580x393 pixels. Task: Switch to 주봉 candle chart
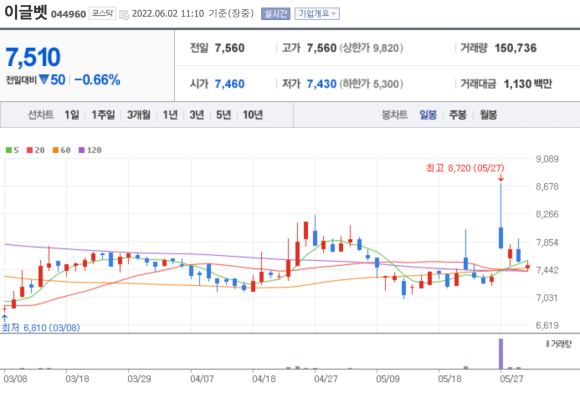(458, 115)
